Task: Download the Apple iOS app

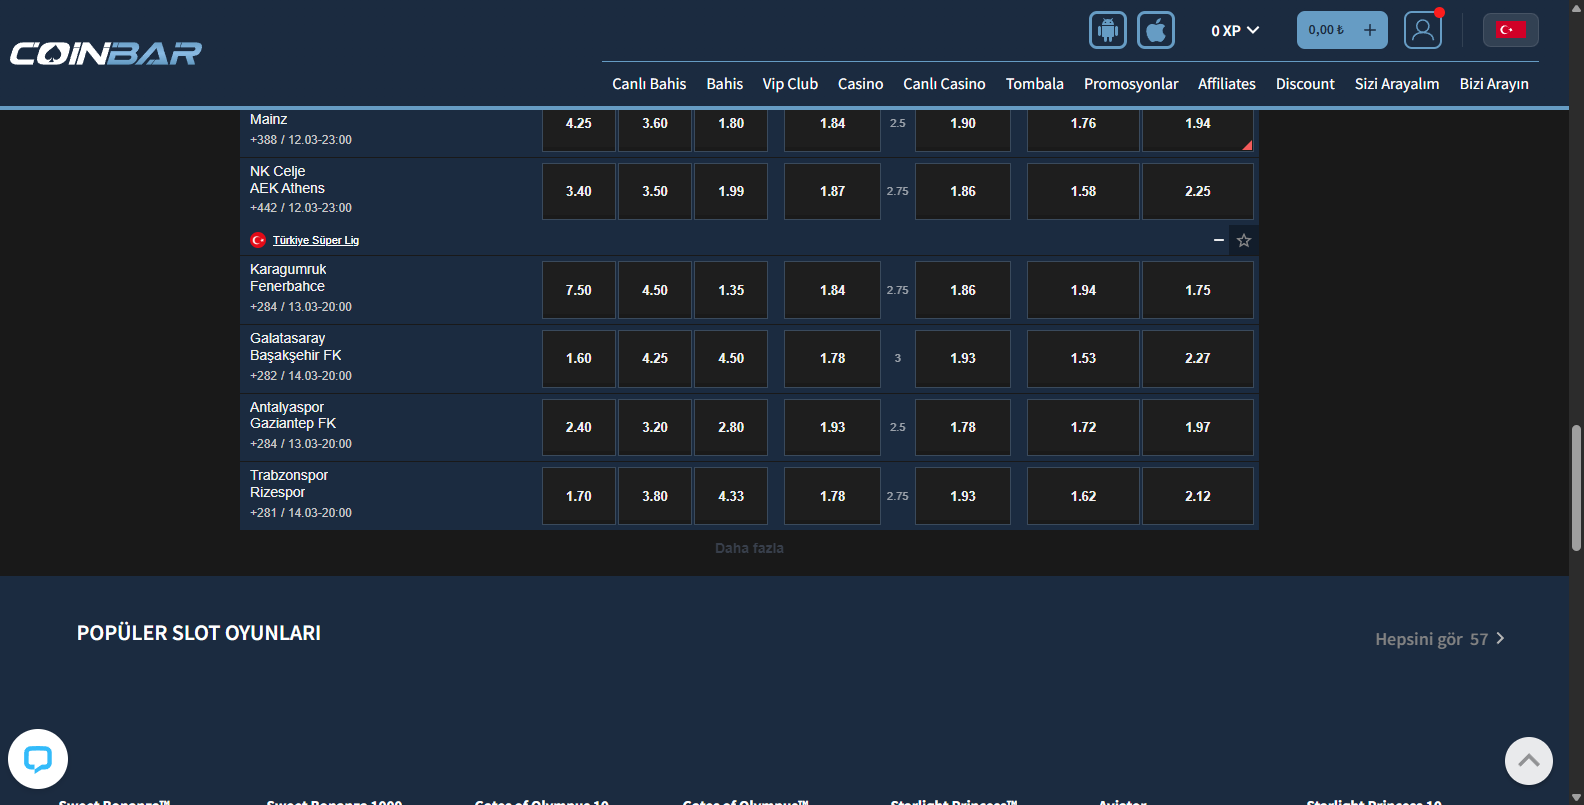Action: [x=1156, y=30]
